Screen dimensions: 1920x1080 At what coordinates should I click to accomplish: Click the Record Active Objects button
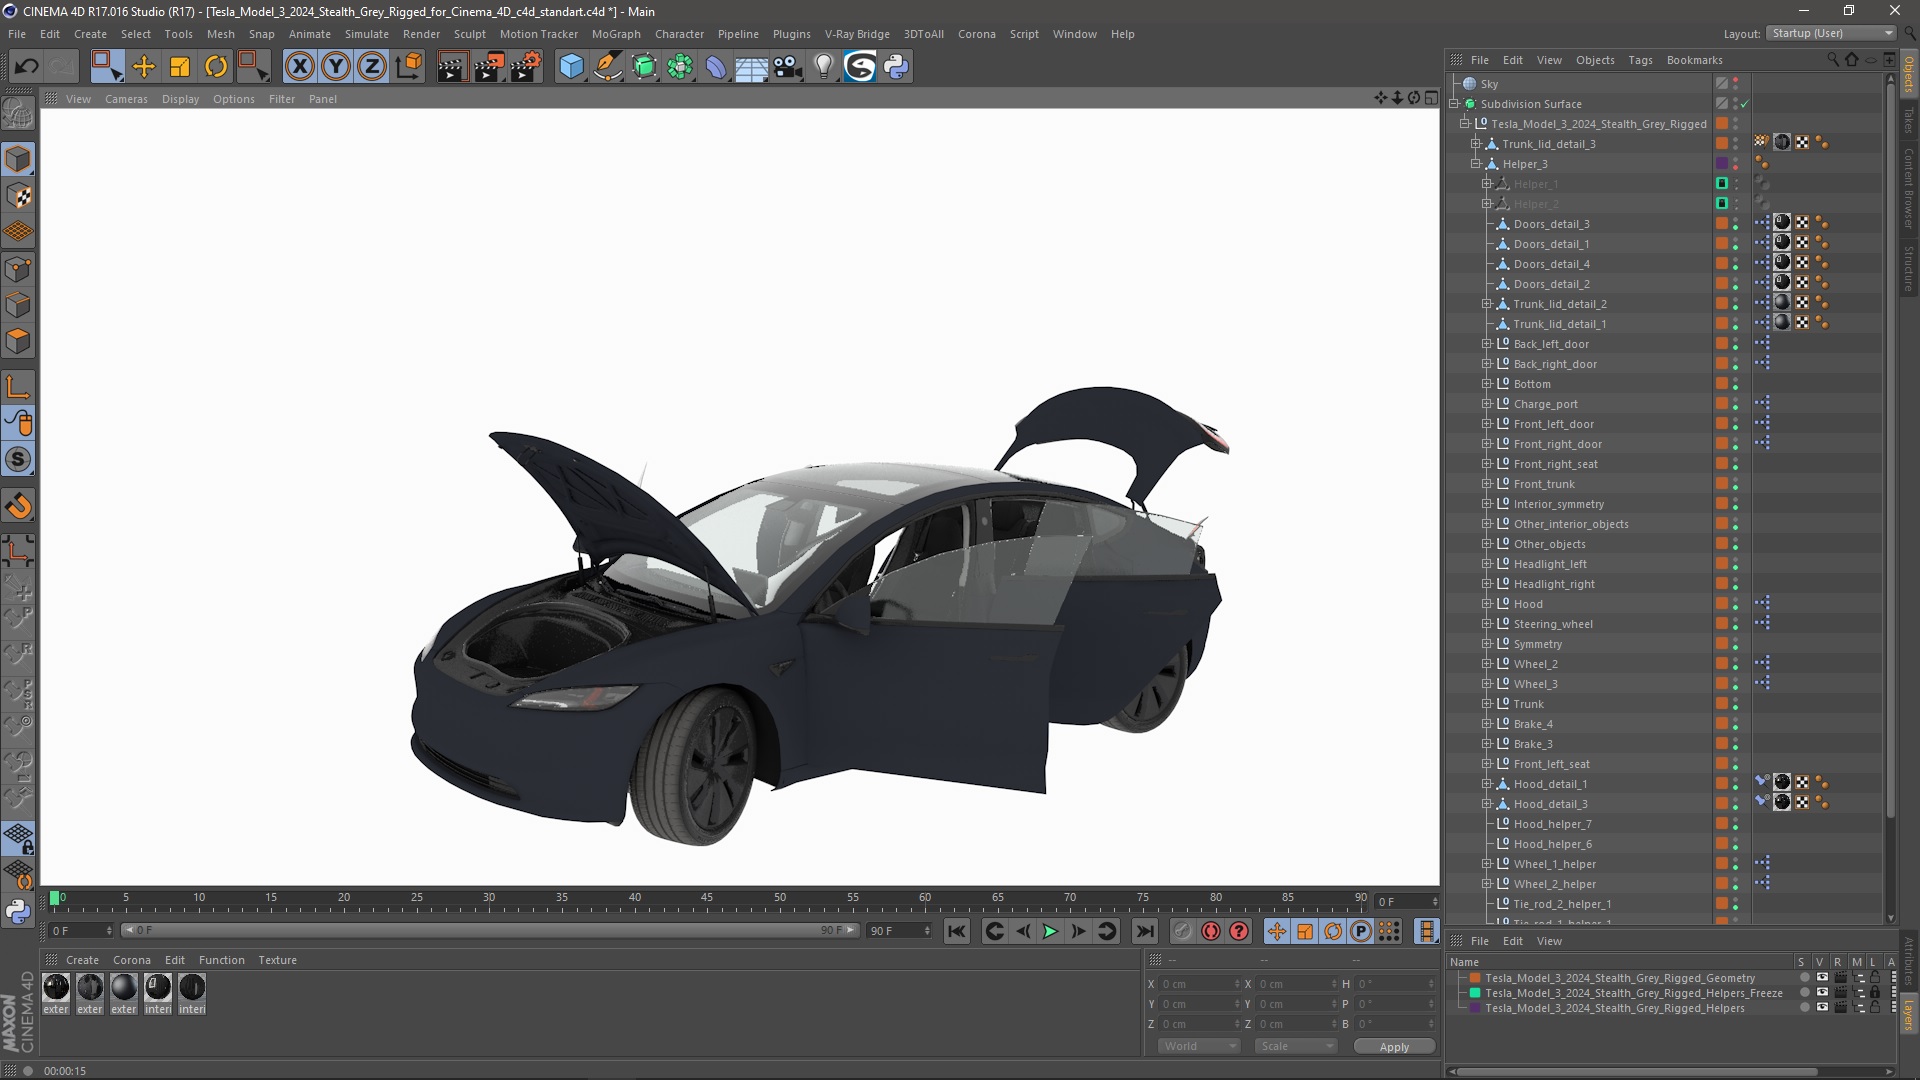click(1183, 931)
